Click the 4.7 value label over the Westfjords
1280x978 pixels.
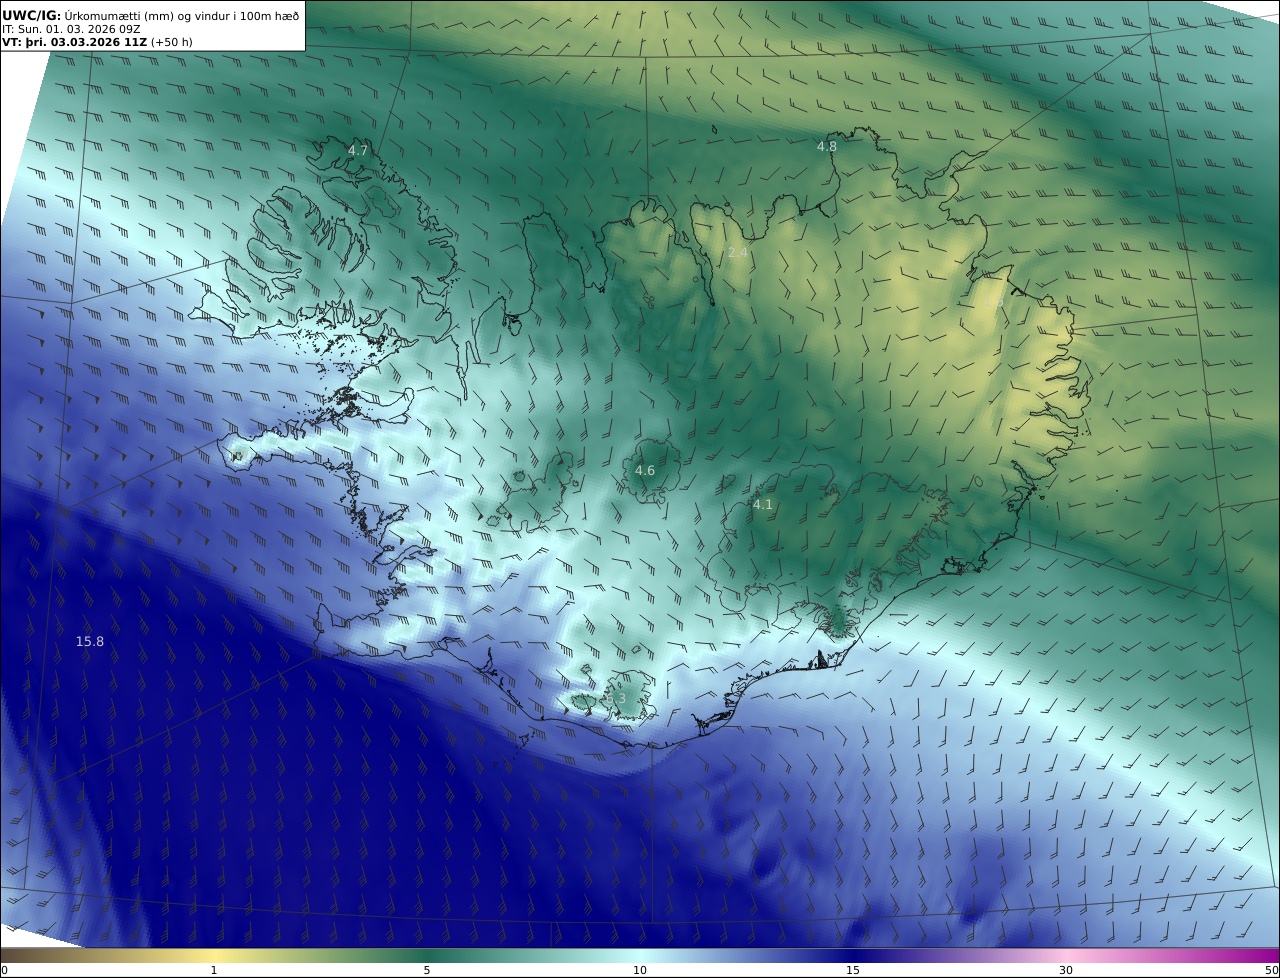[x=358, y=150]
